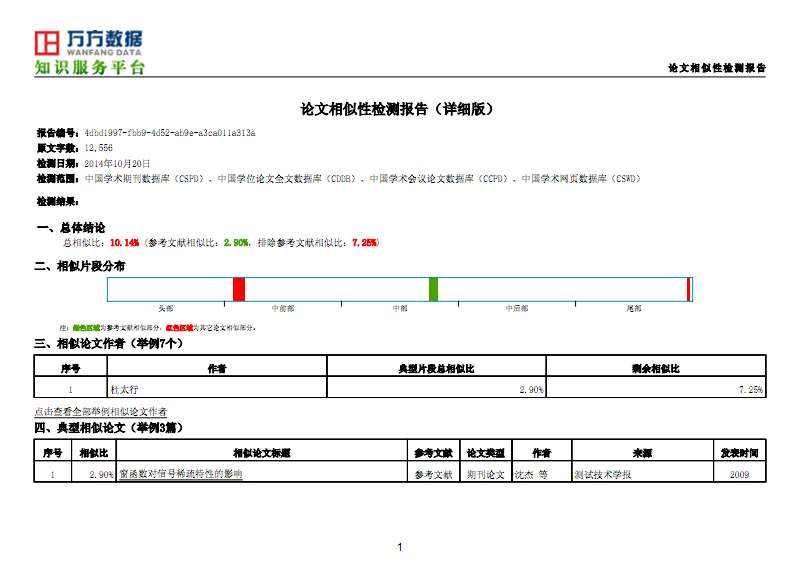
Task: Click the 中部 label under the bar
Action: (x=400, y=308)
